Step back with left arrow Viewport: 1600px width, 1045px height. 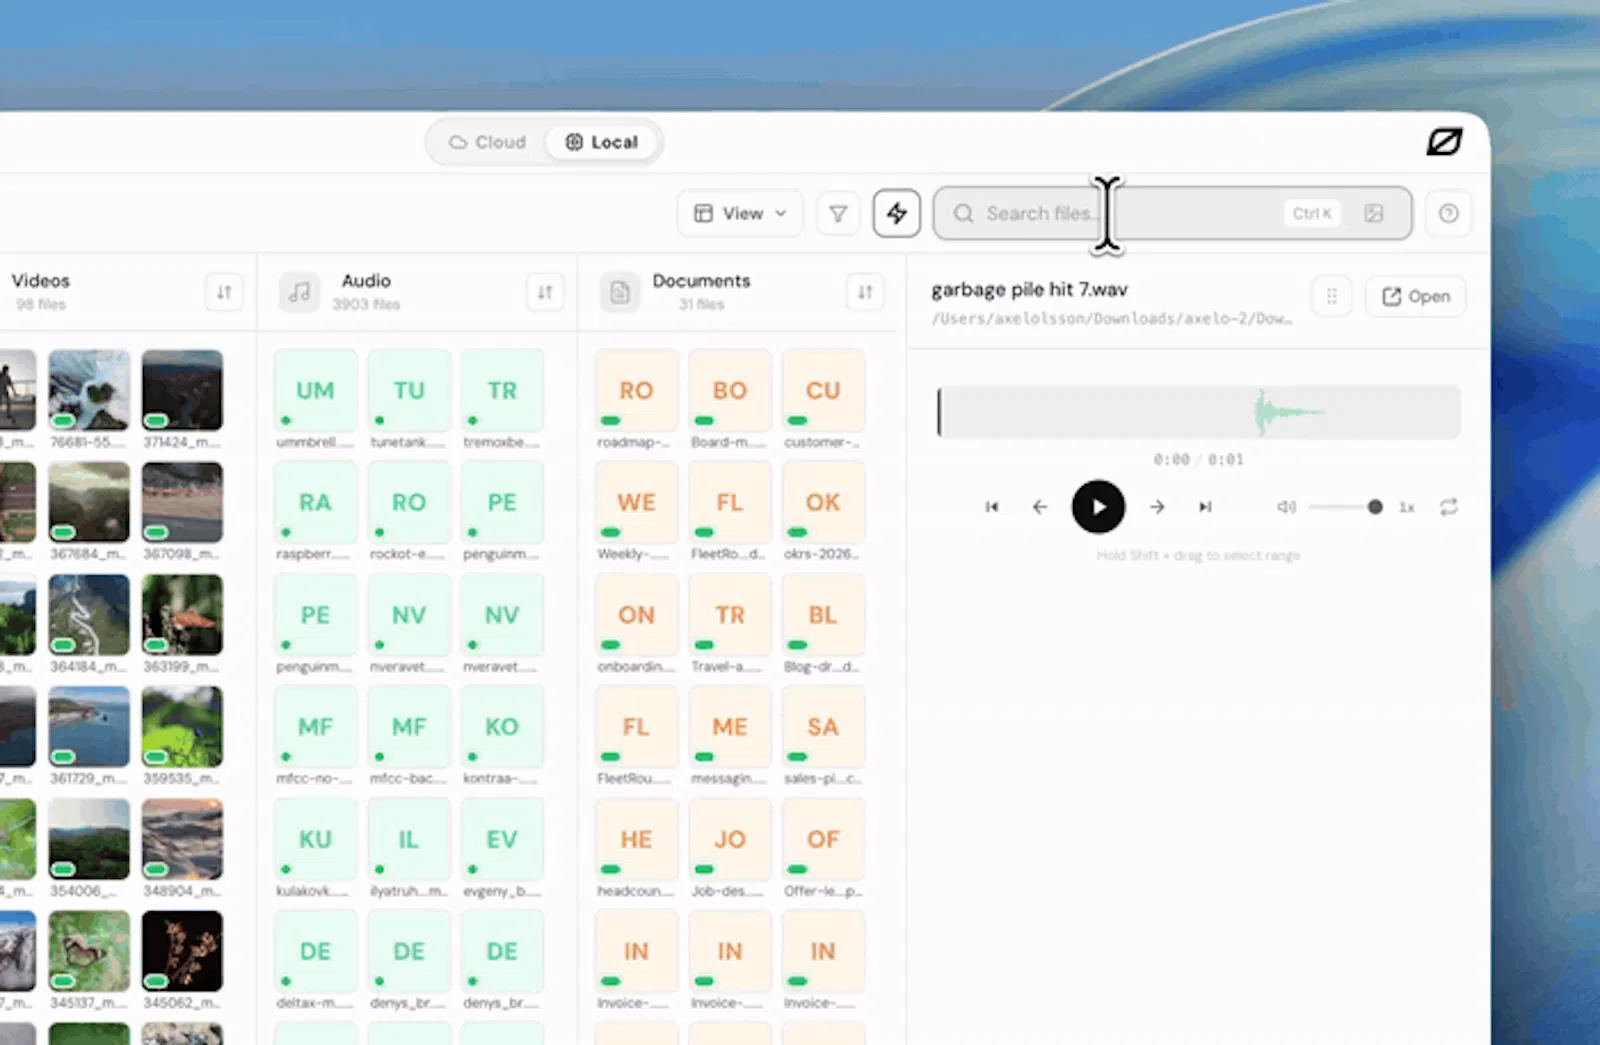tap(1040, 507)
